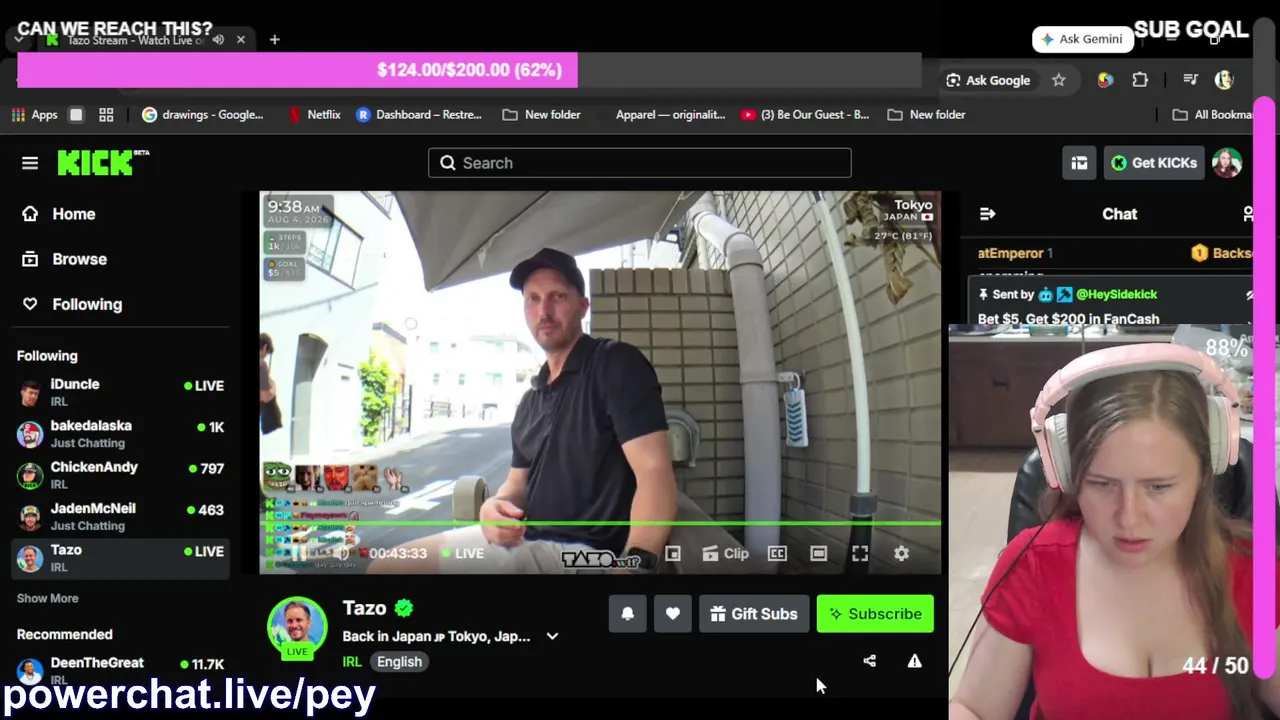
Task: Click the Gift Subs button
Action: coord(754,614)
